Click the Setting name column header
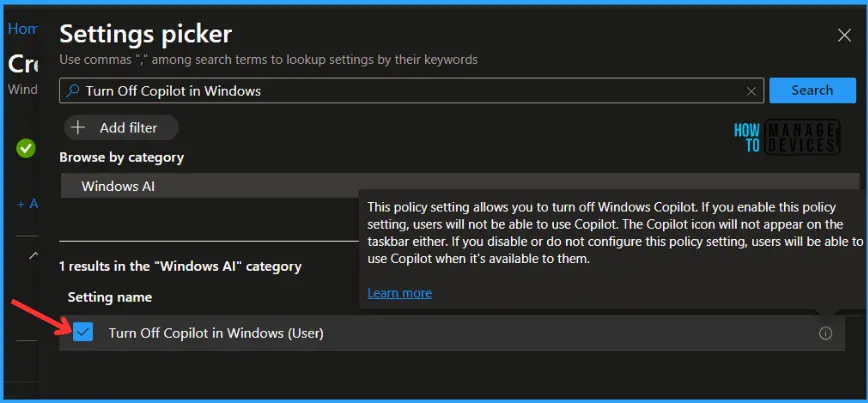868x403 pixels. click(110, 297)
